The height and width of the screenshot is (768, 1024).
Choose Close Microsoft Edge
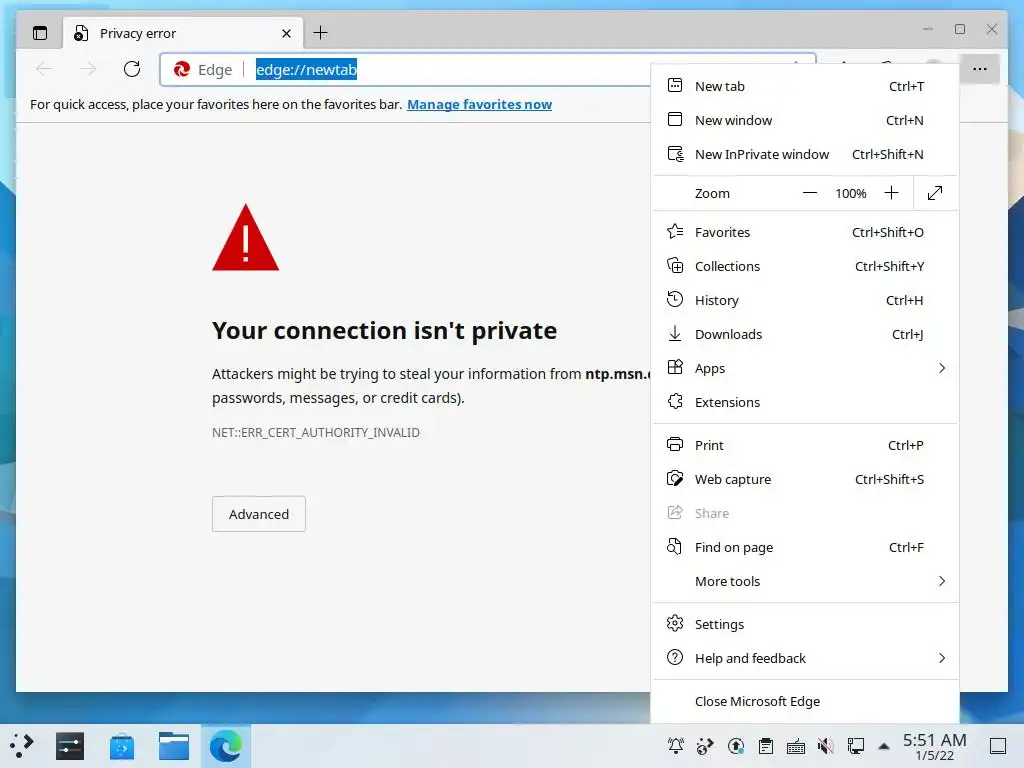click(x=805, y=701)
